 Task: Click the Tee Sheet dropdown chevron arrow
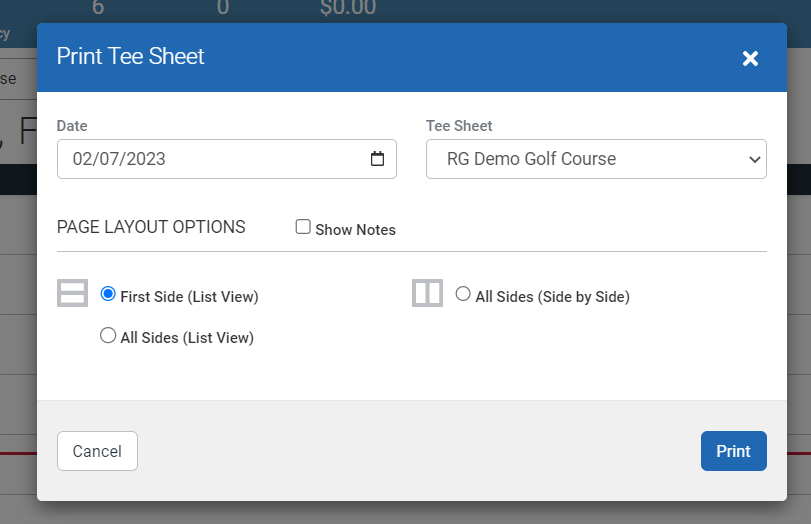(753, 159)
